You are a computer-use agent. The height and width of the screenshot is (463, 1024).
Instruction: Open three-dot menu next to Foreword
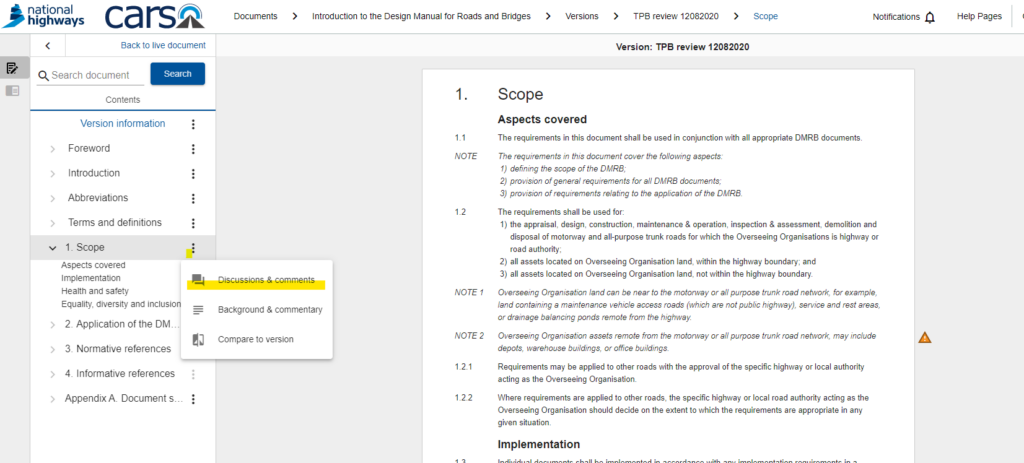[193, 149]
